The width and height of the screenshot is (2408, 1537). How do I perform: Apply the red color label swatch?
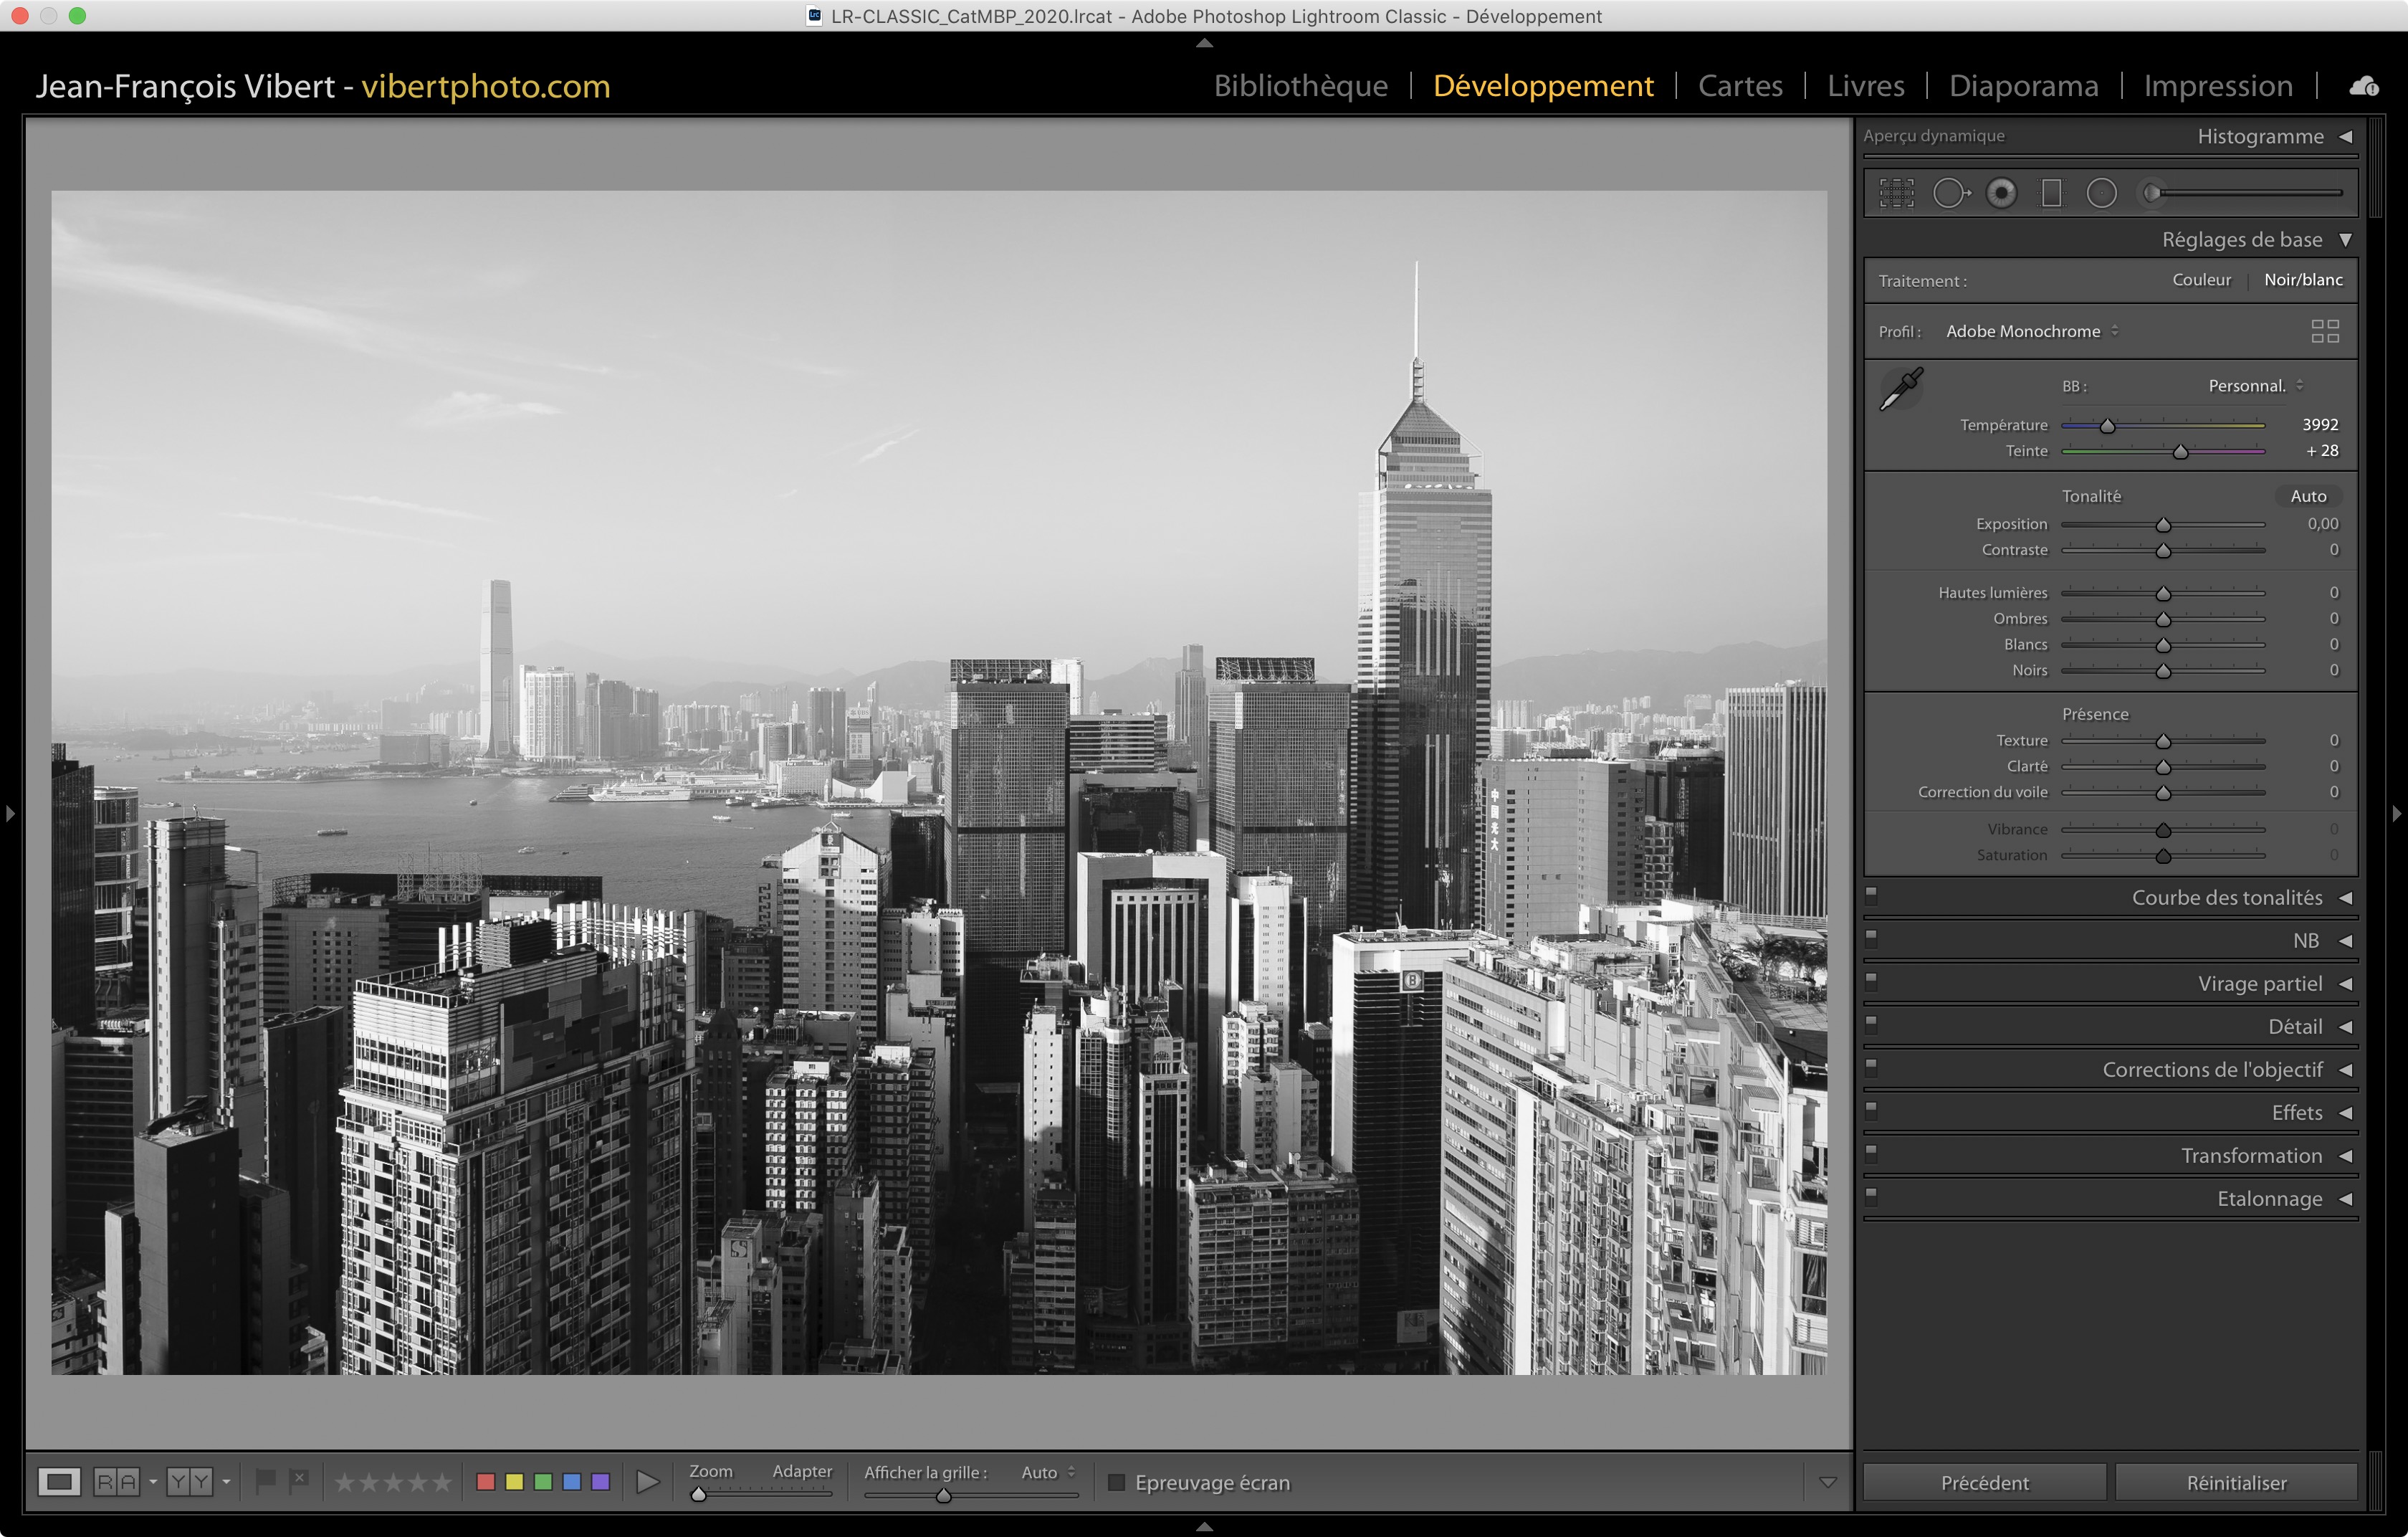pyautogui.click(x=486, y=1482)
